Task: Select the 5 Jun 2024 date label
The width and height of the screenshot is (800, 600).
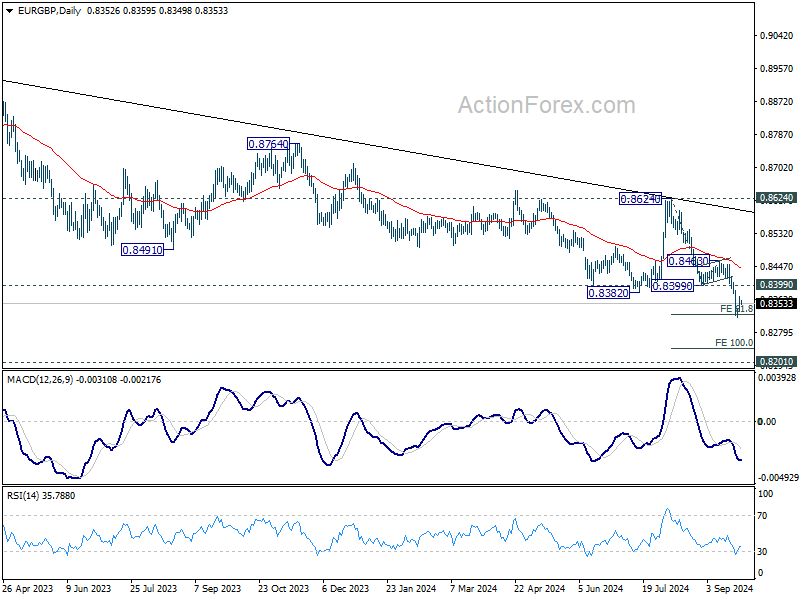Action: tap(601, 588)
